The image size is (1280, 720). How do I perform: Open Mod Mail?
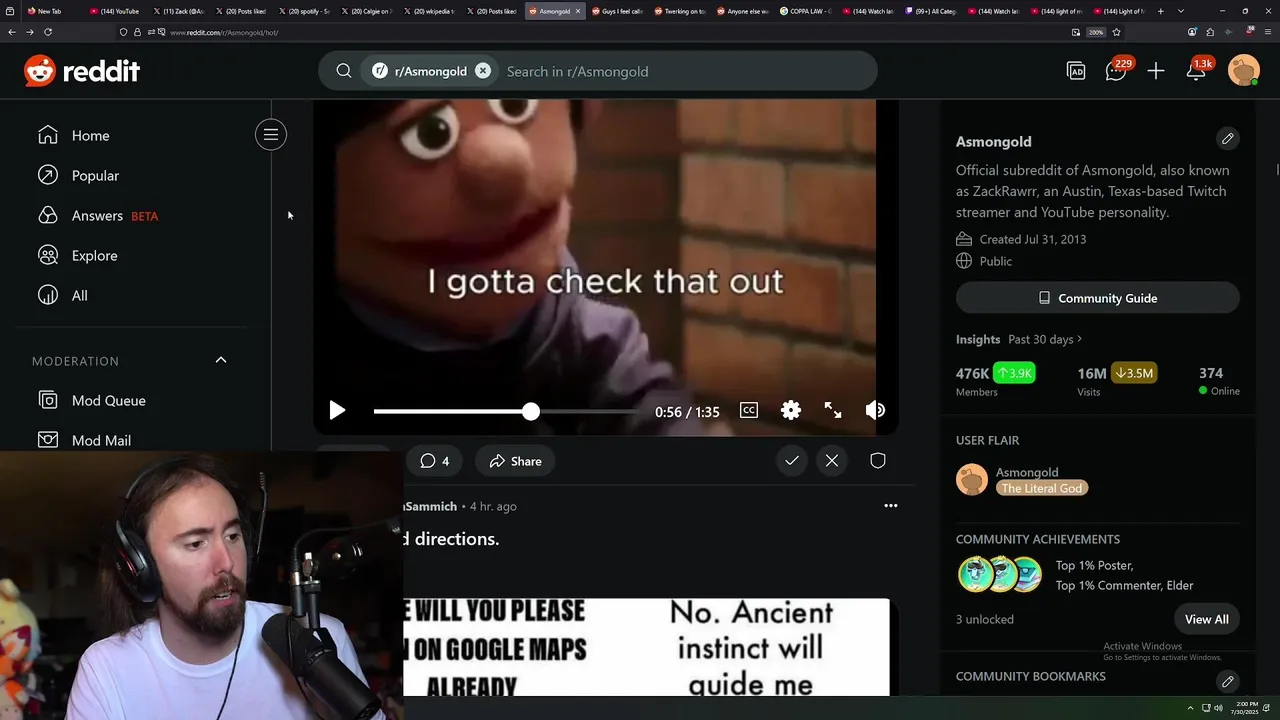(85, 440)
